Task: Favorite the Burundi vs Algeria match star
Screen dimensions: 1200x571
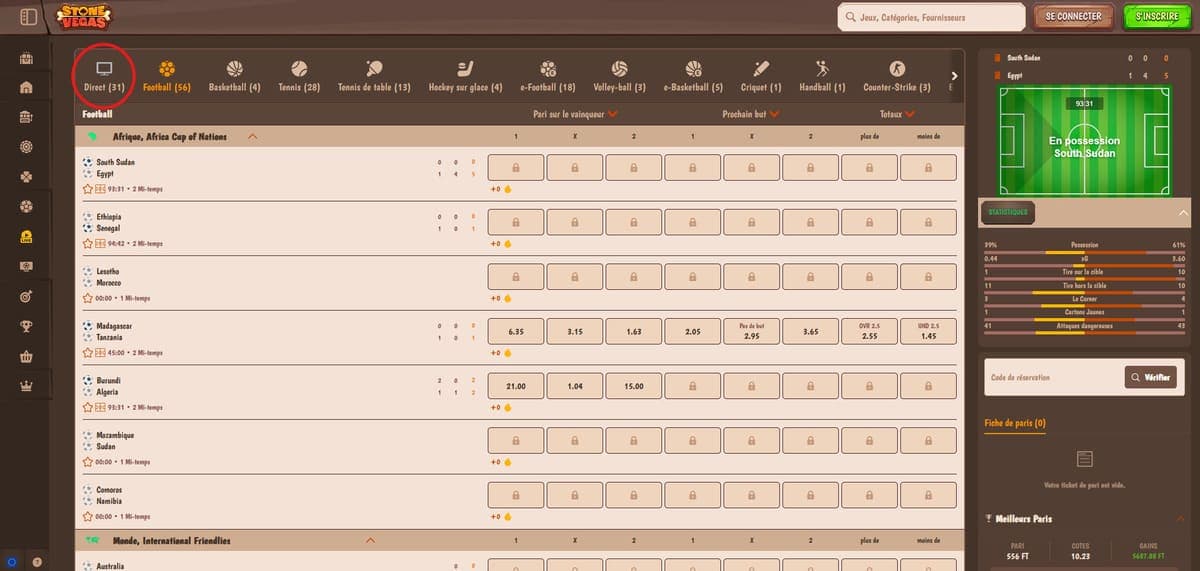Action: 88,407
